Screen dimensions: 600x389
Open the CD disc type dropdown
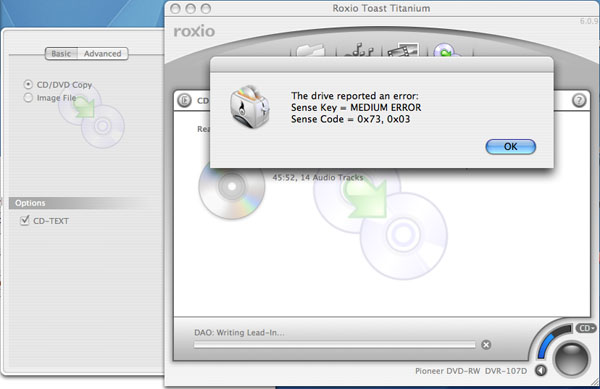[586, 328]
